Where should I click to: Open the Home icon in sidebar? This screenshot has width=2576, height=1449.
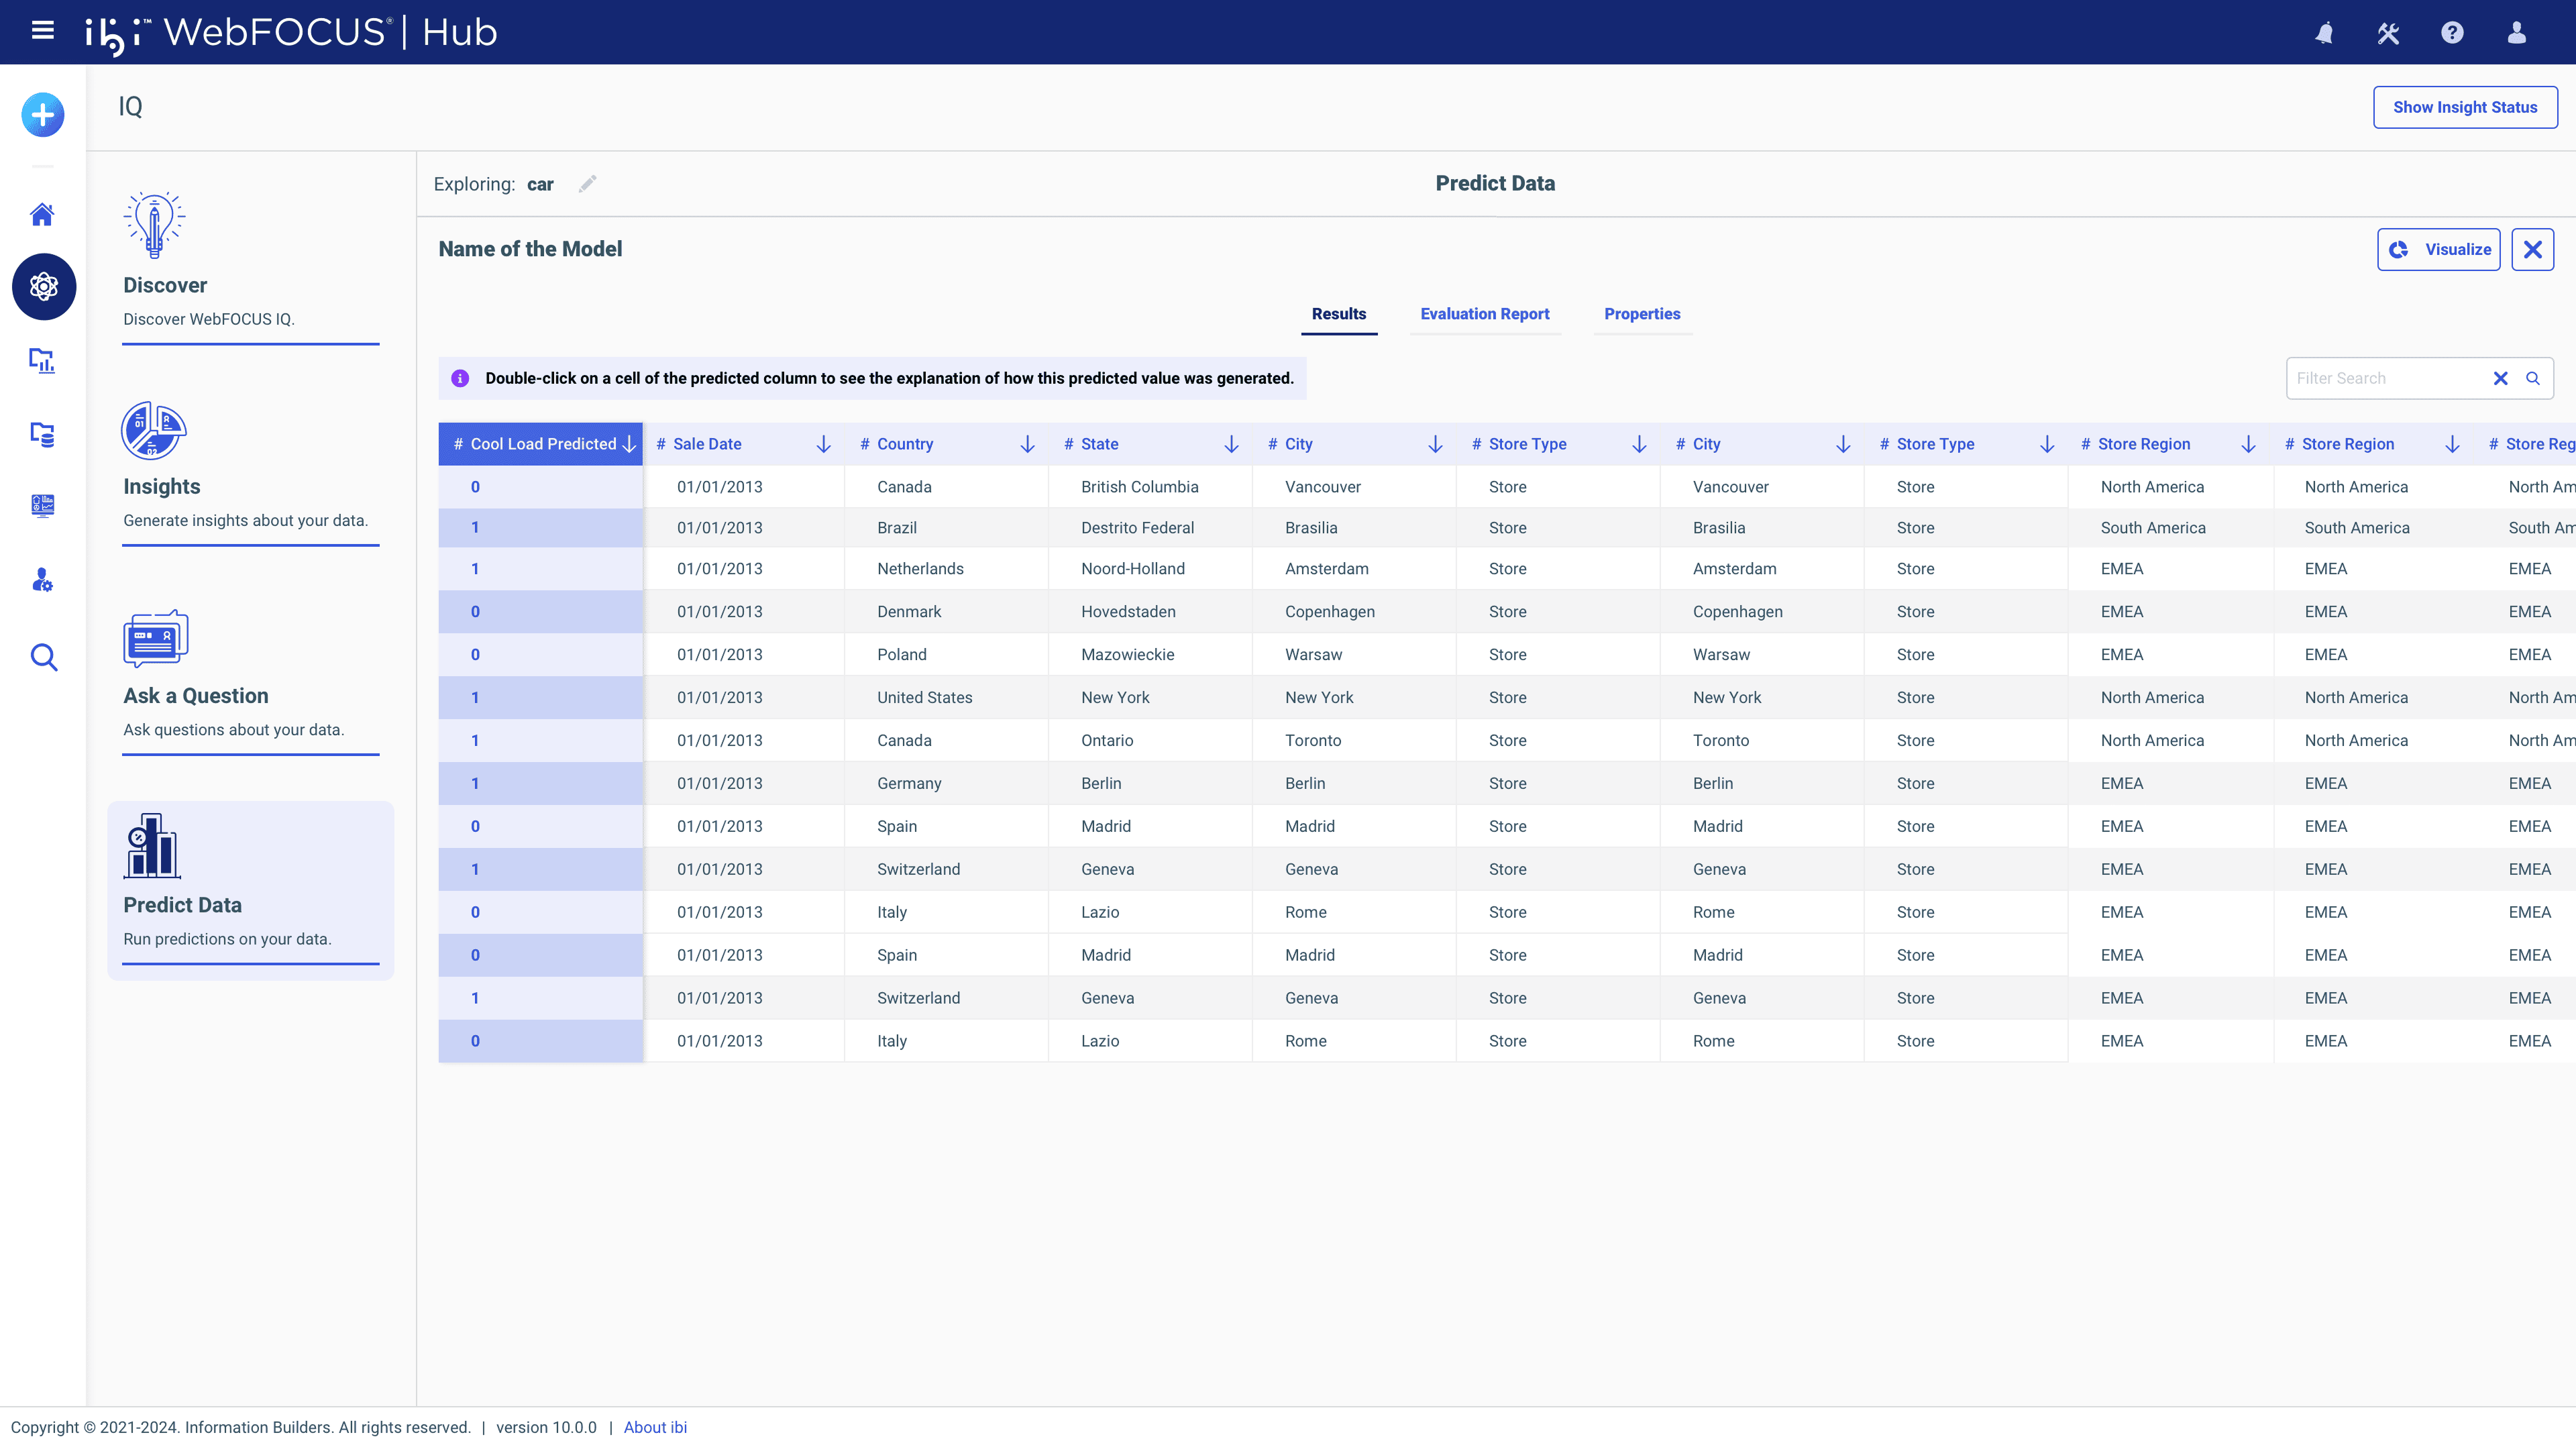42,214
